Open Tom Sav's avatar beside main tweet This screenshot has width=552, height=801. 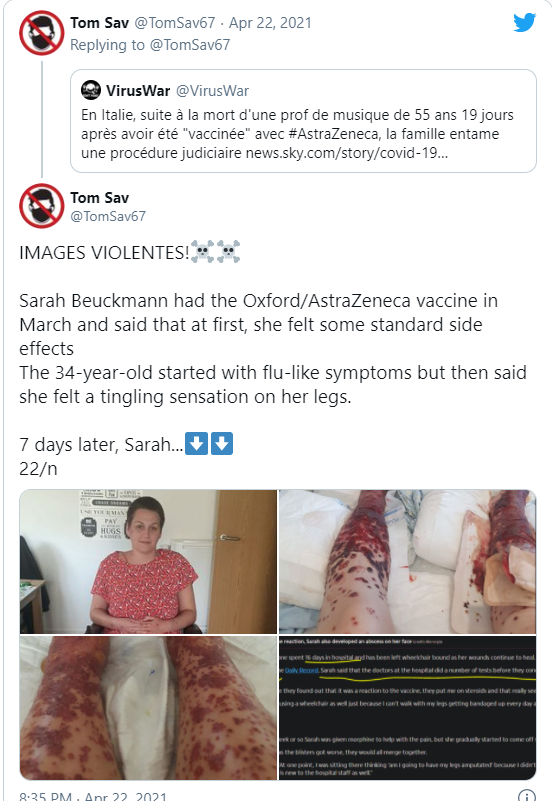42,206
